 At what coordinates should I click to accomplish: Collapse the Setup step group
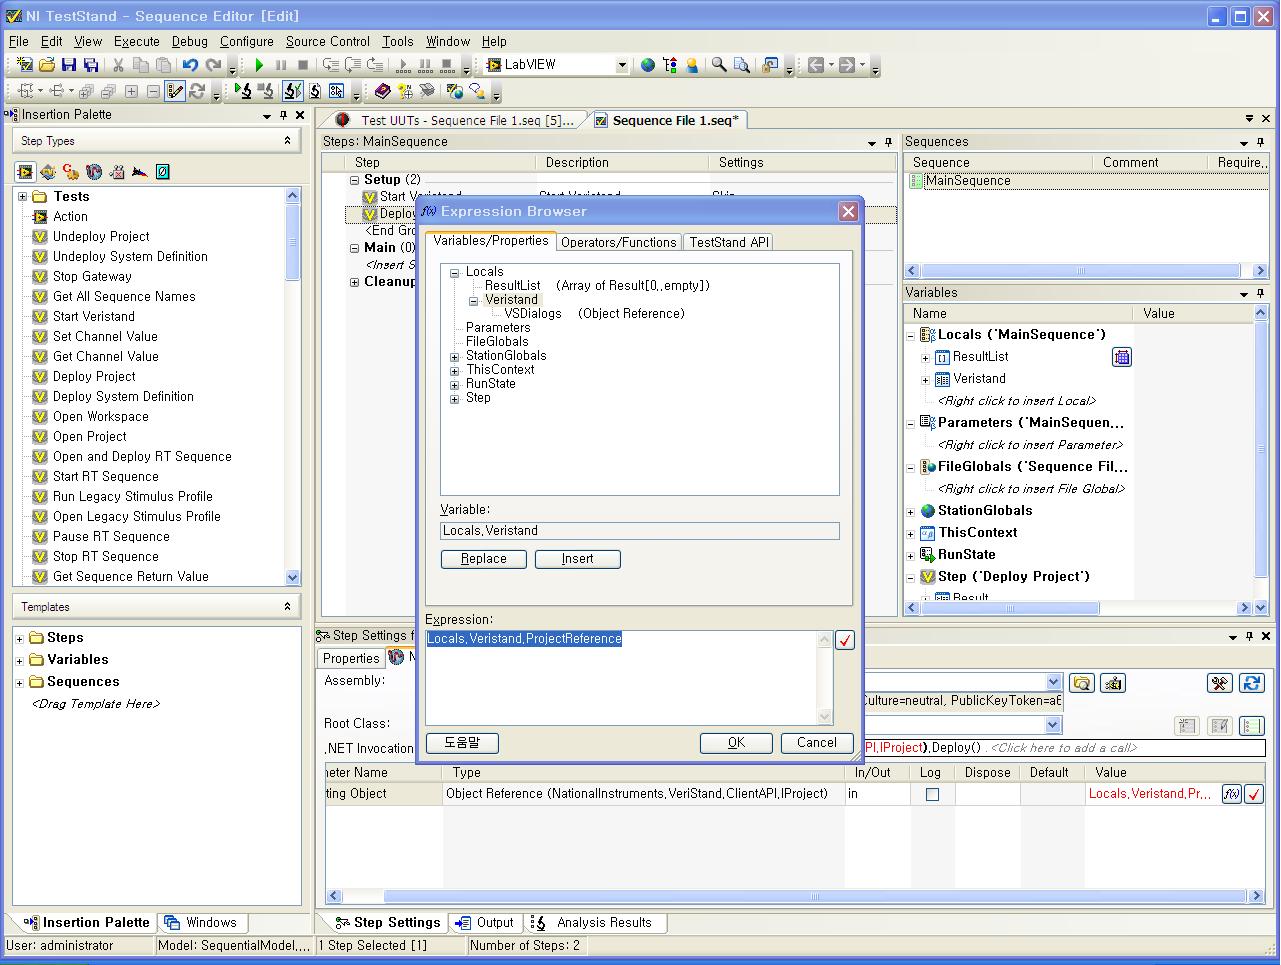point(354,180)
